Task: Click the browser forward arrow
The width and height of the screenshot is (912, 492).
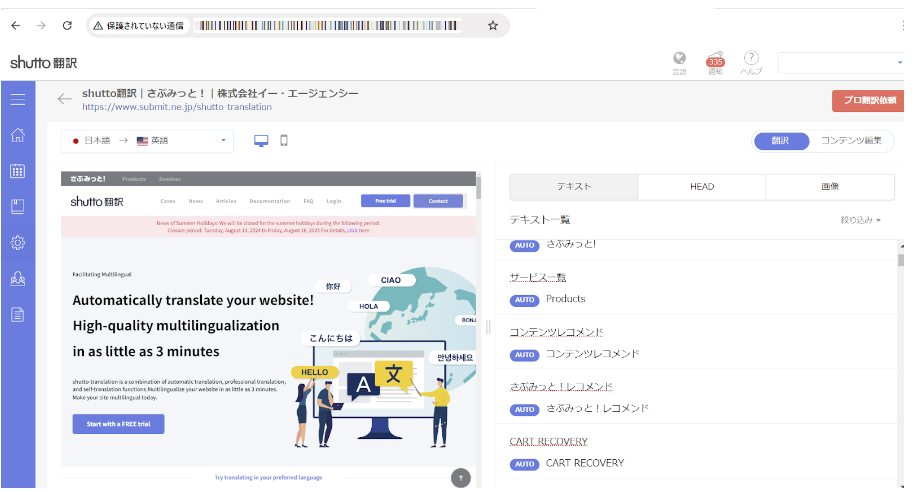Action: click(41, 26)
